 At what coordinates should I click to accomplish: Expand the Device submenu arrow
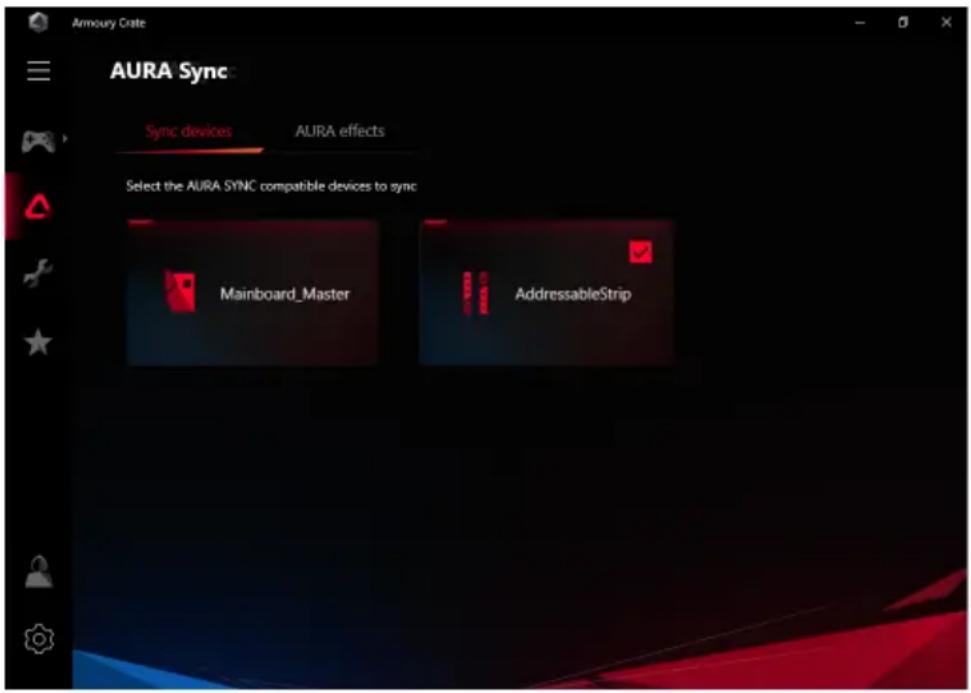pos(64,138)
